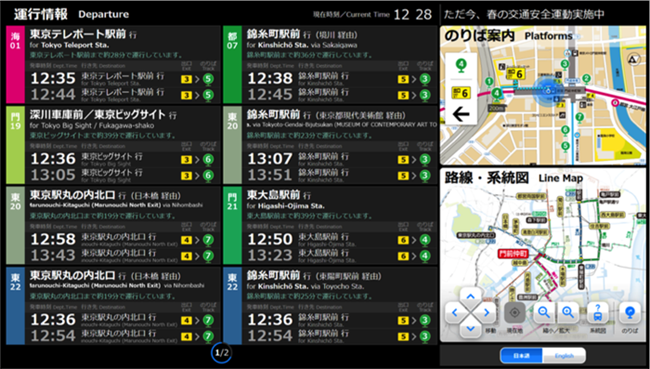Pan the line map to the left
The width and height of the screenshot is (650, 369).
(455, 313)
